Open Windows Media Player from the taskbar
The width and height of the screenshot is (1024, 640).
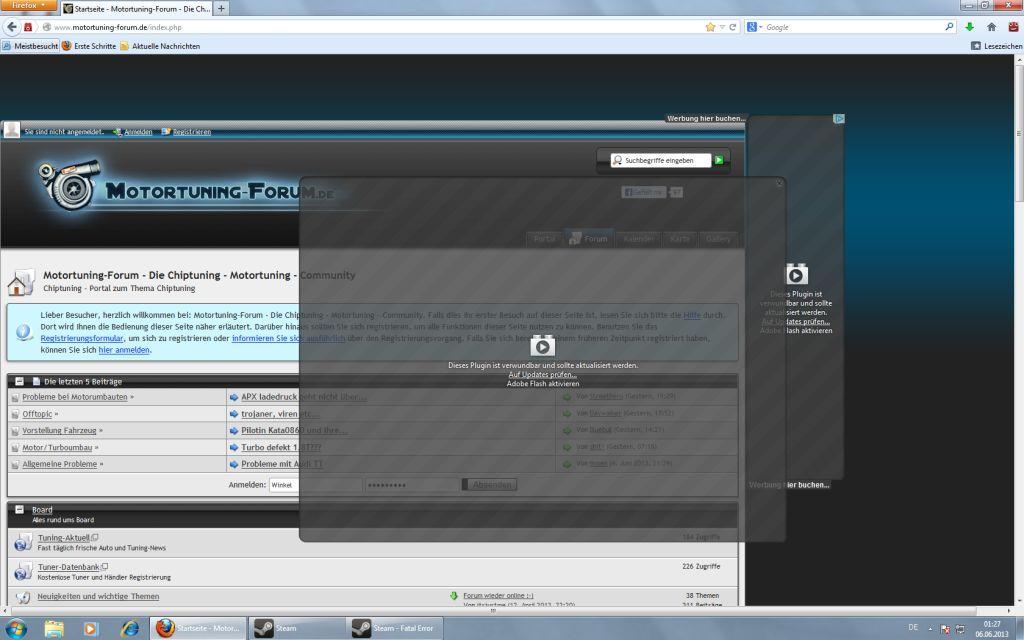point(91,628)
